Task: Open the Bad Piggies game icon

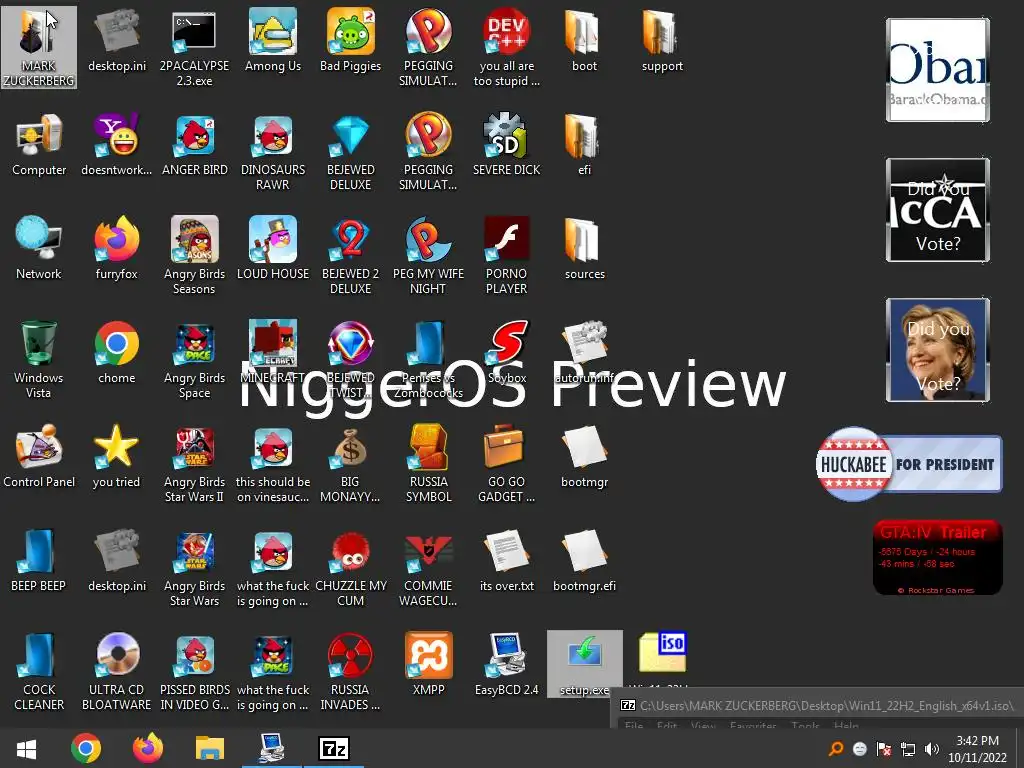Action: pyautogui.click(x=350, y=40)
